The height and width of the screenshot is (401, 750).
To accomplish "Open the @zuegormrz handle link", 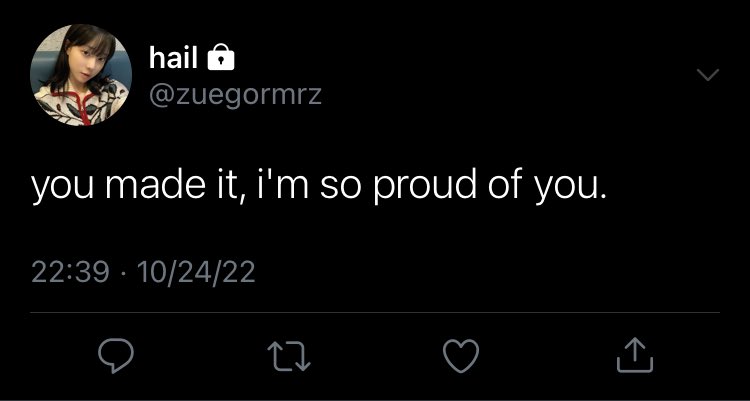I will coord(235,96).
